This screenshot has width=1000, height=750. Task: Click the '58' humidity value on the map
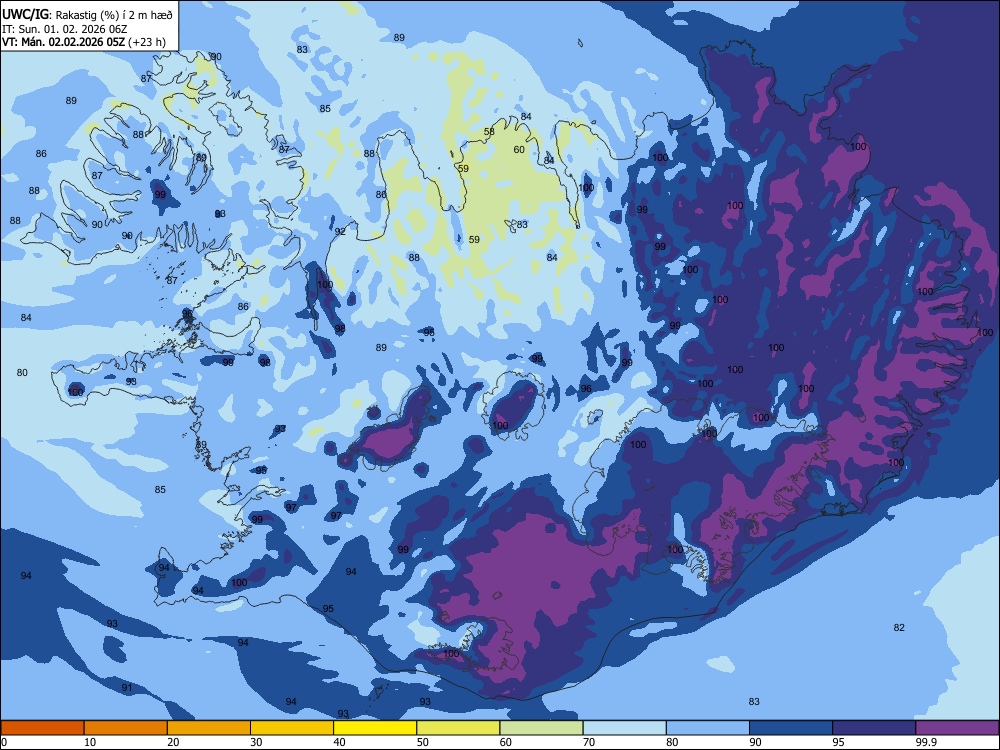click(x=489, y=132)
